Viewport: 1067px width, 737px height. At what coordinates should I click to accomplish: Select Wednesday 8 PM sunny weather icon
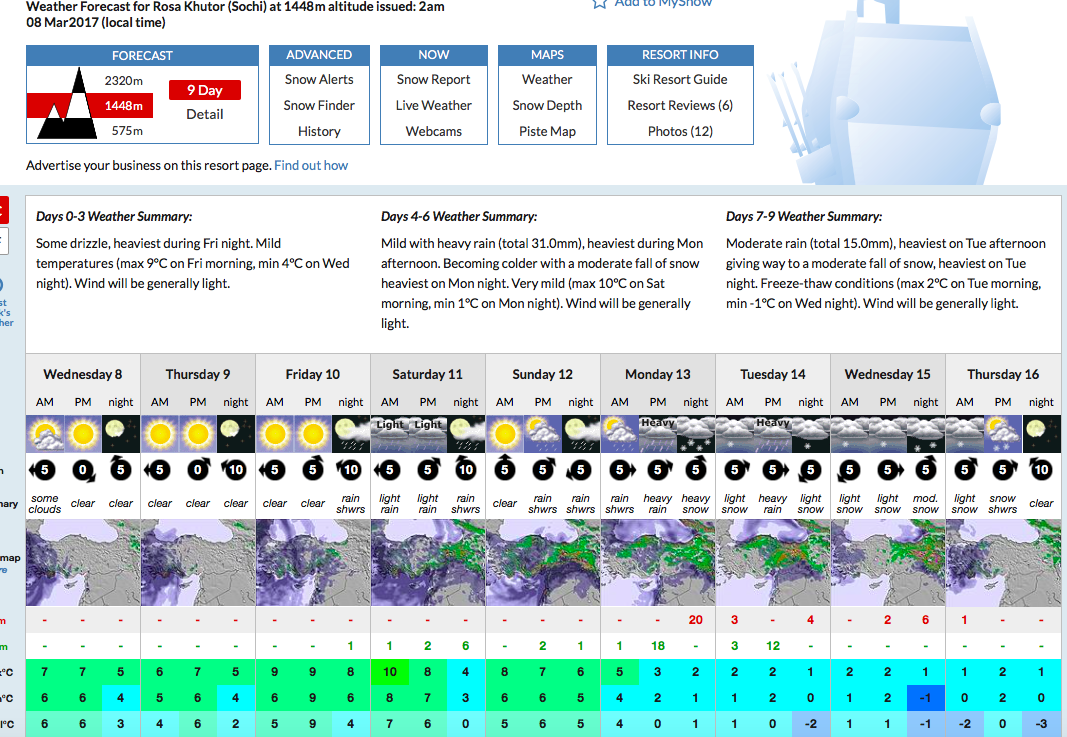(x=83, y=433)
